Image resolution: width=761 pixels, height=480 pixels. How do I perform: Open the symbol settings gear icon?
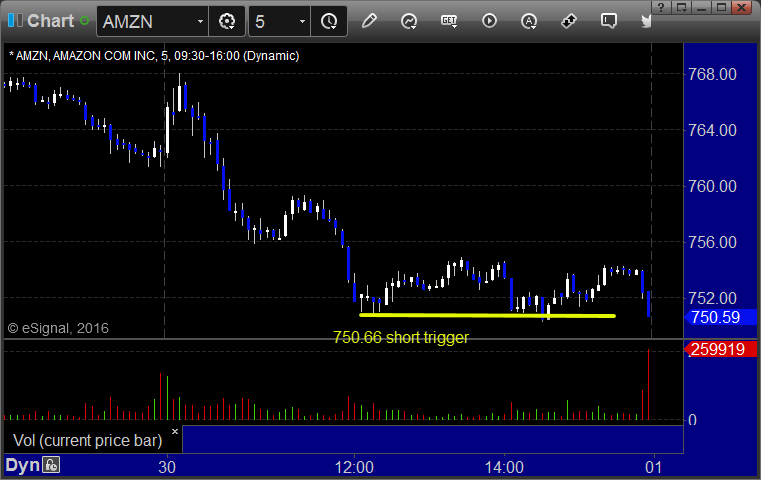click(227, 21)
